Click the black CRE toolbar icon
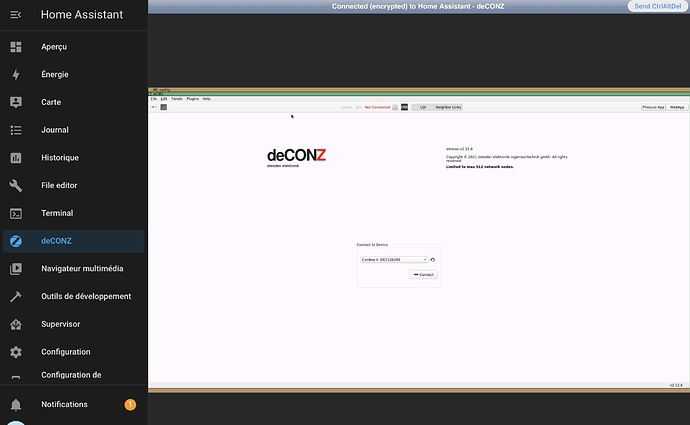Screen dimensions: 690x425 404,107
